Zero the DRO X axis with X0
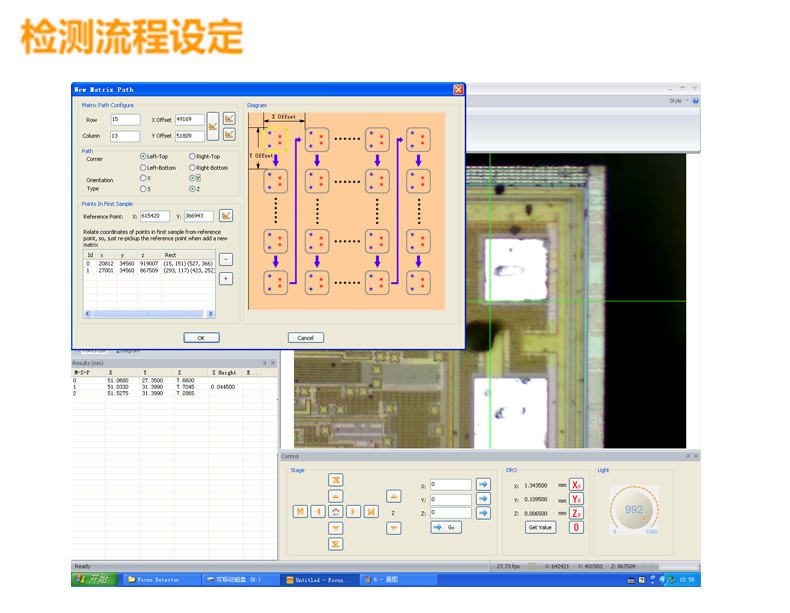The height and width of the screenshot is (613, 790). 576,485
